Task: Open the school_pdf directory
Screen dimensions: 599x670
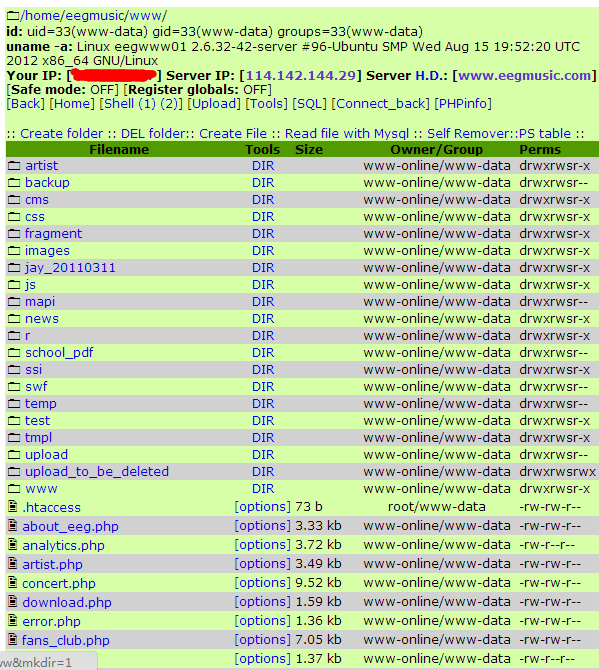Action: (59, 353)
